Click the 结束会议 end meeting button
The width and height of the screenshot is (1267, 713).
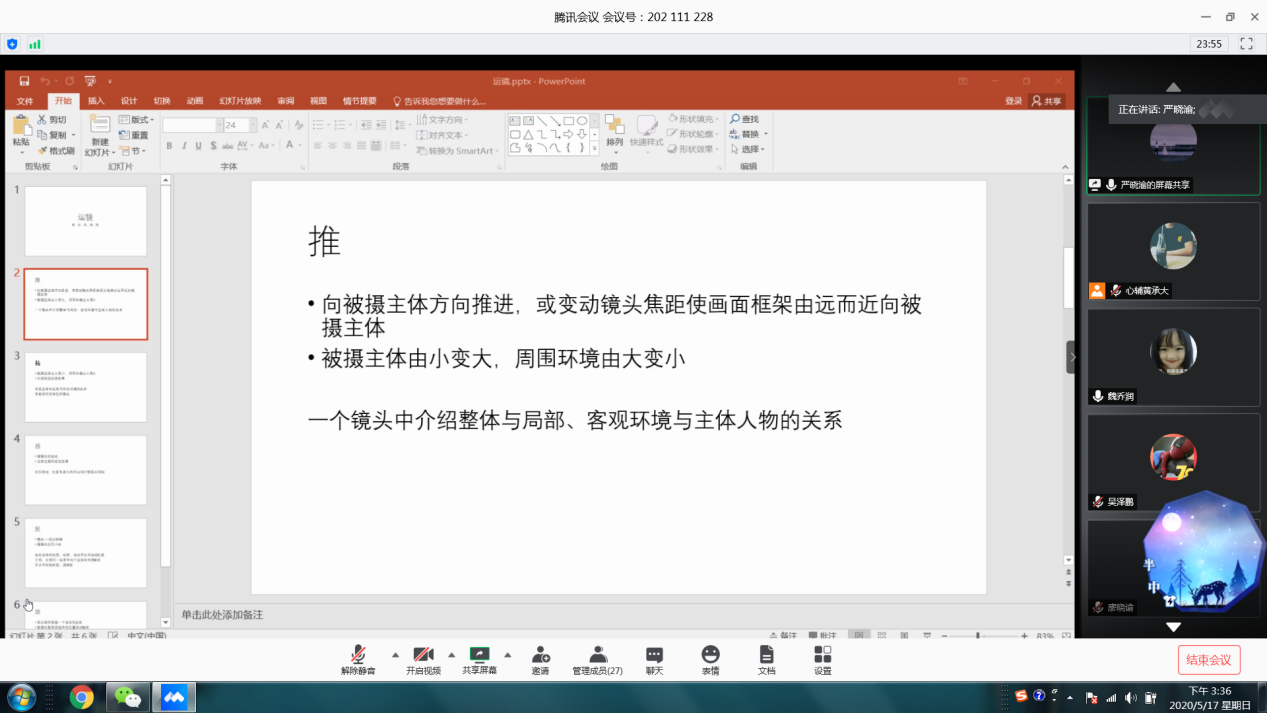pos(1208,660)
